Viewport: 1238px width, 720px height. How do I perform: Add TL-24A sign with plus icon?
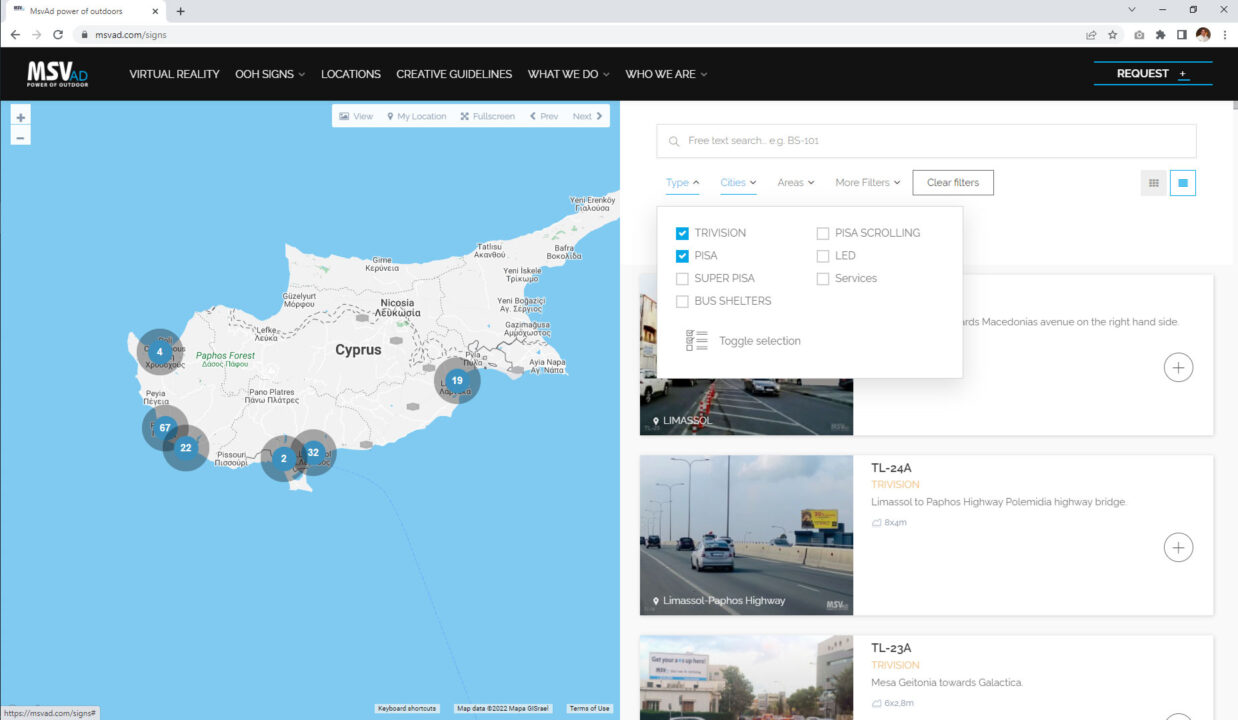coord(1179,547)
